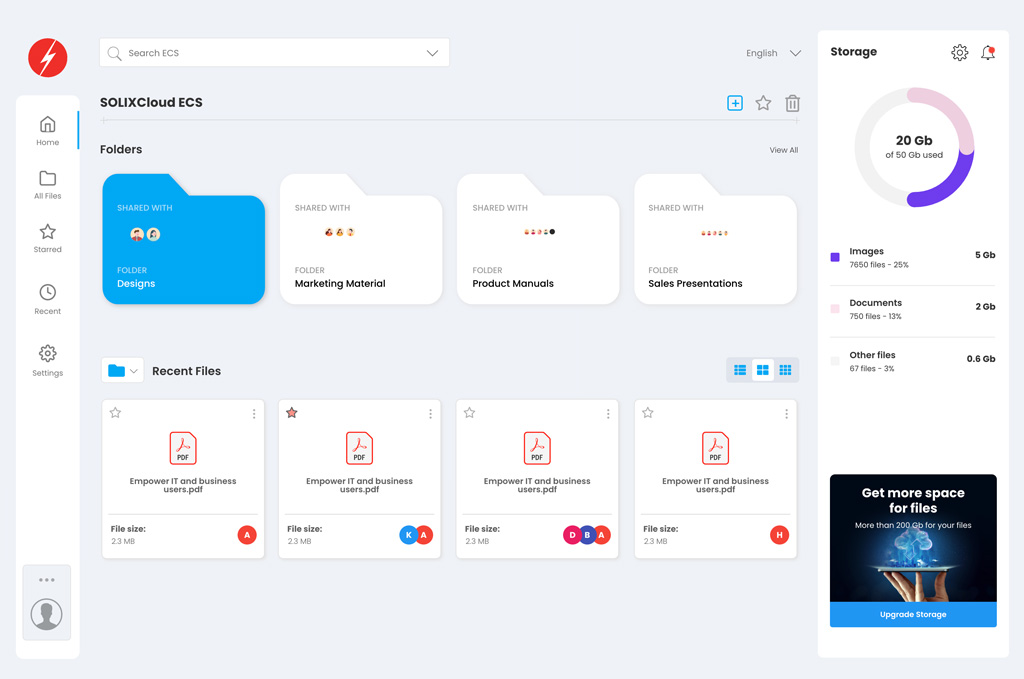Click the red H user avatar
The height and width of the screenshot is (679, 1024).
pyautogui.click(x=779, y=535)
